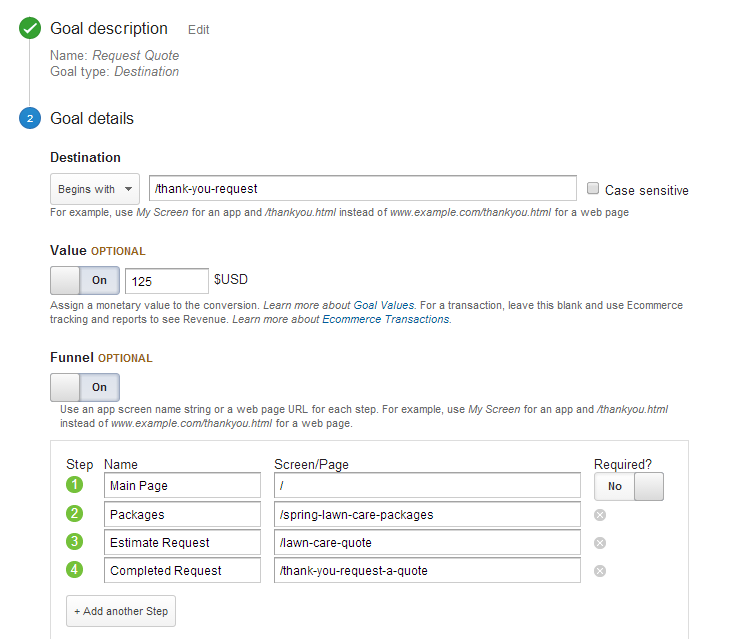Screen dimensions: 742x639
Task: Click the blue step 2 circle icon
Action: point(30,118)
